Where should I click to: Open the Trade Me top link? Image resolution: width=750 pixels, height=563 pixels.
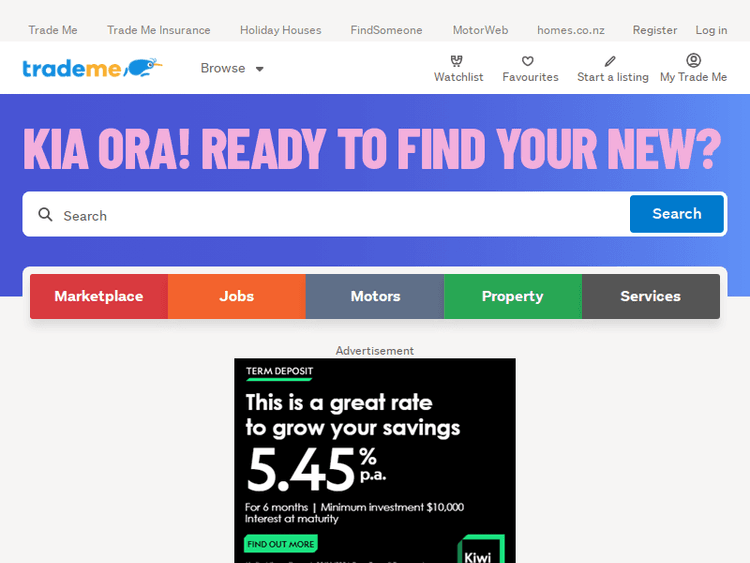click(x=53, y=30)
